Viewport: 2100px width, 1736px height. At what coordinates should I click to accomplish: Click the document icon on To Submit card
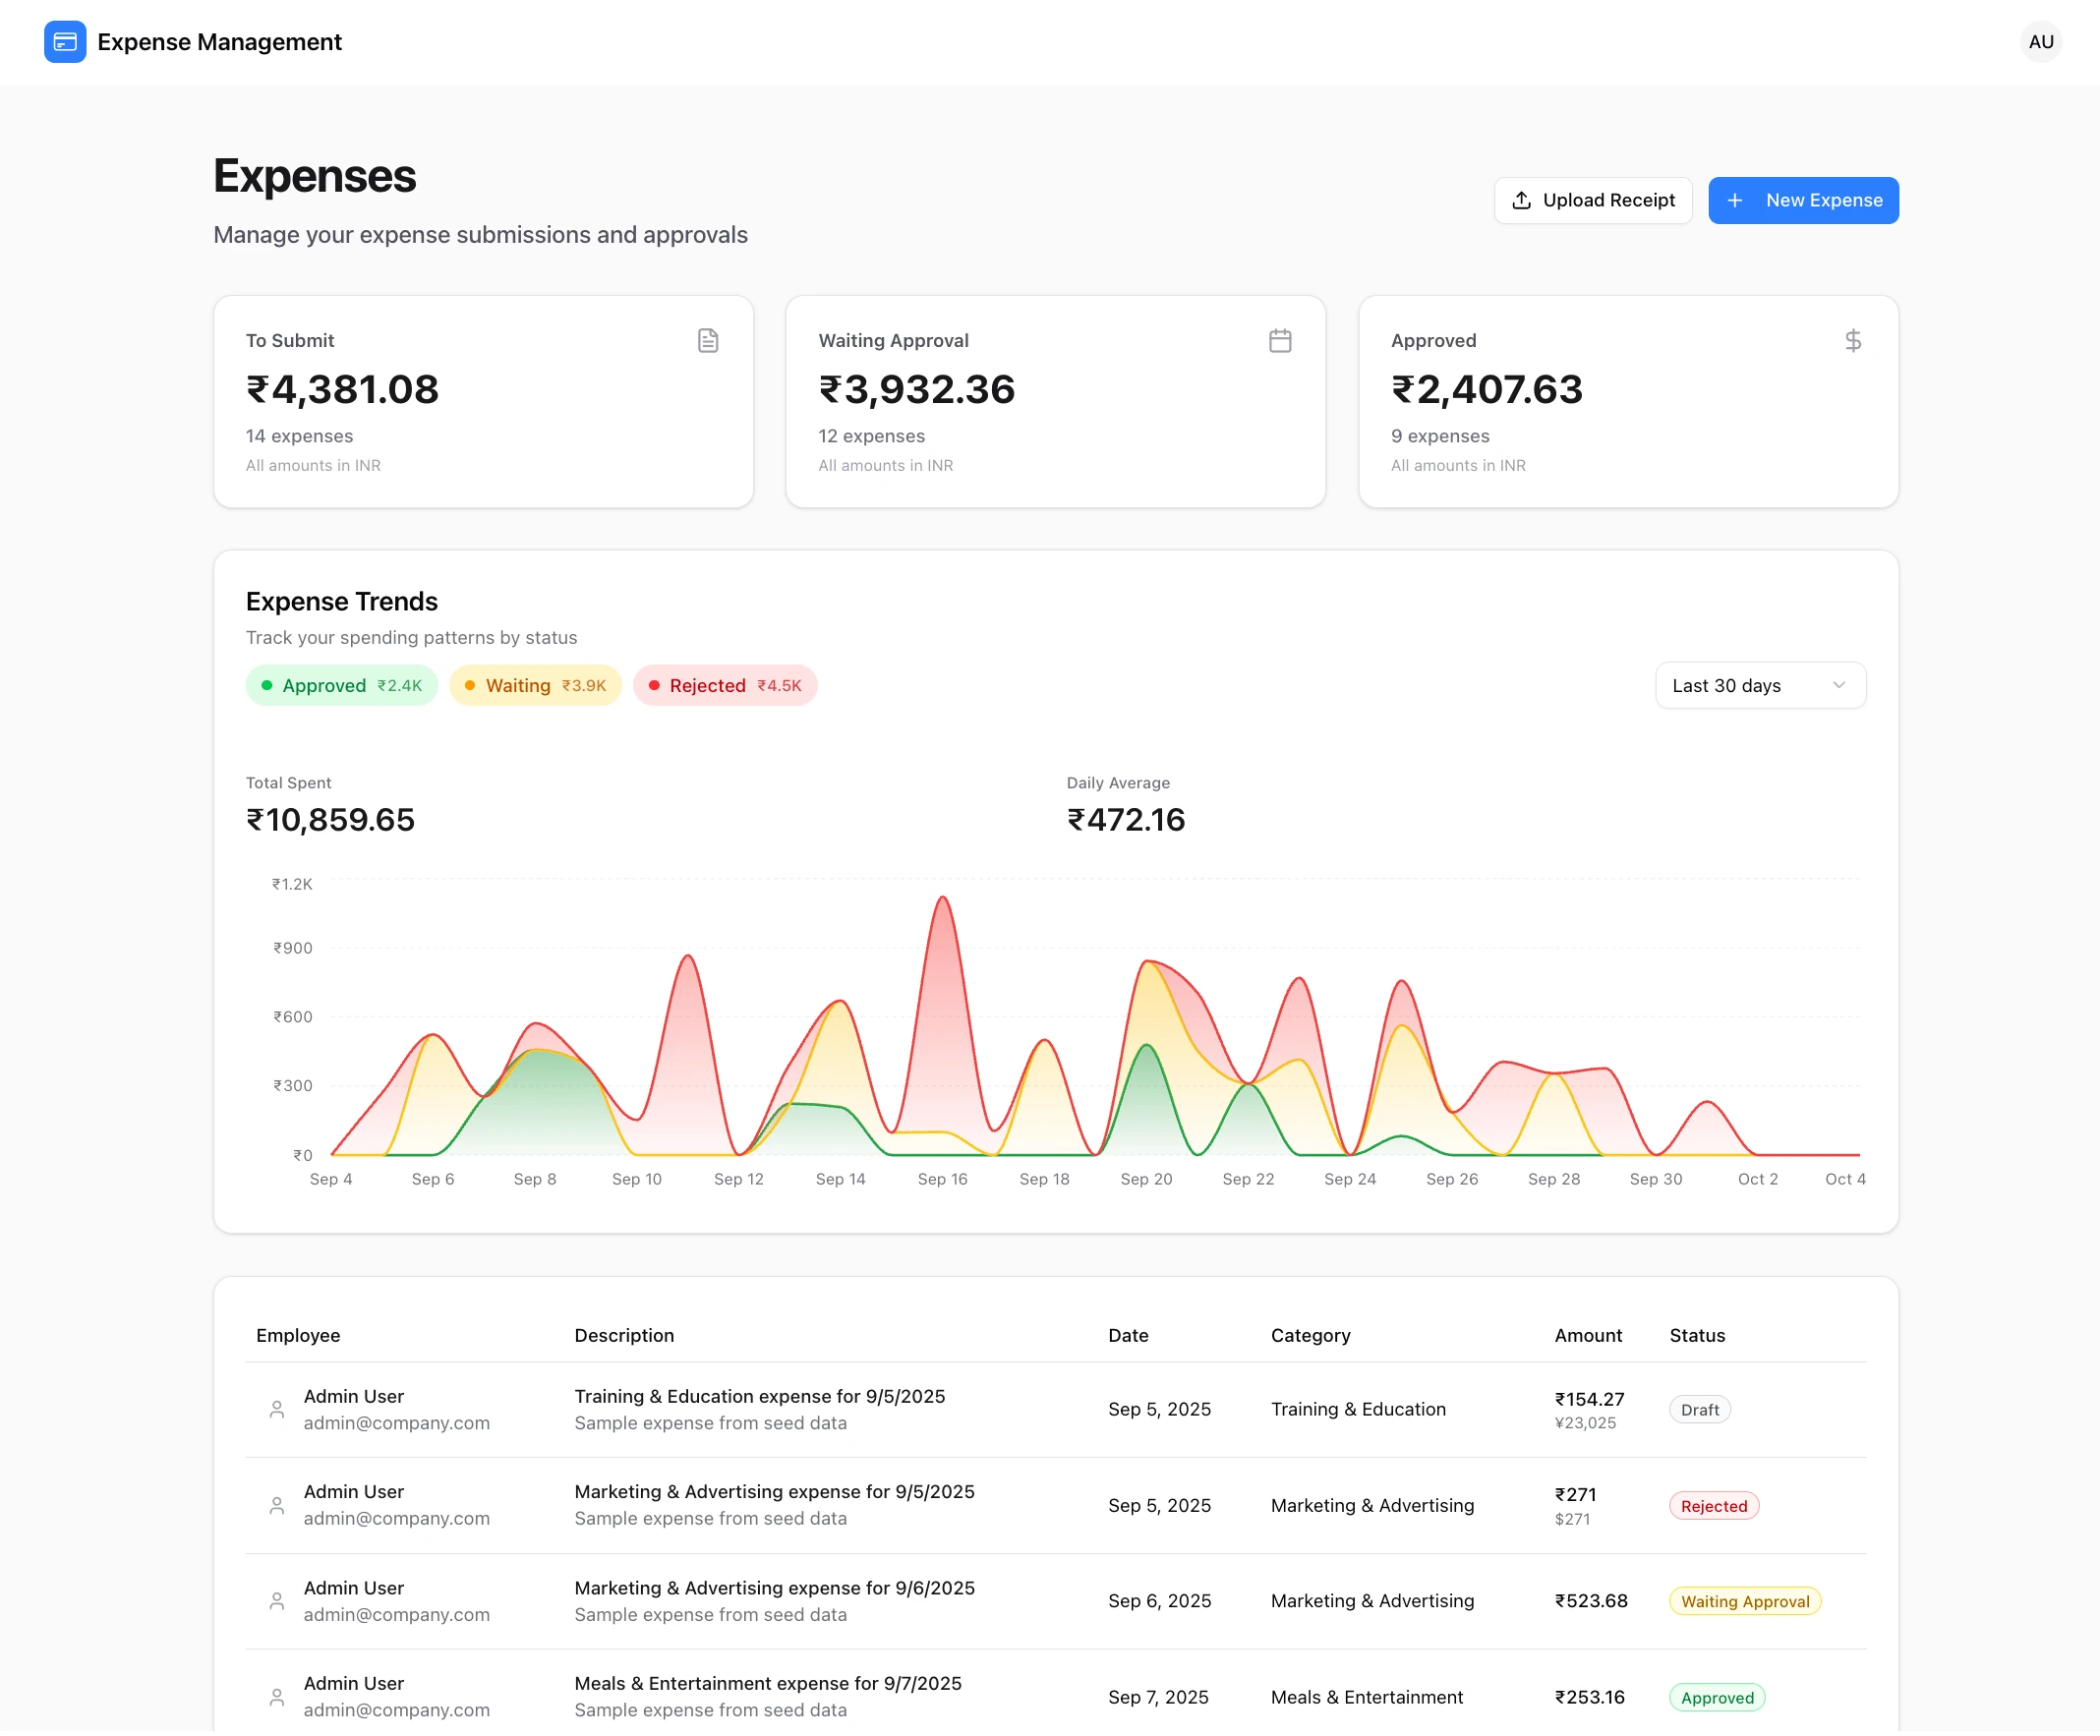(708, 341)
